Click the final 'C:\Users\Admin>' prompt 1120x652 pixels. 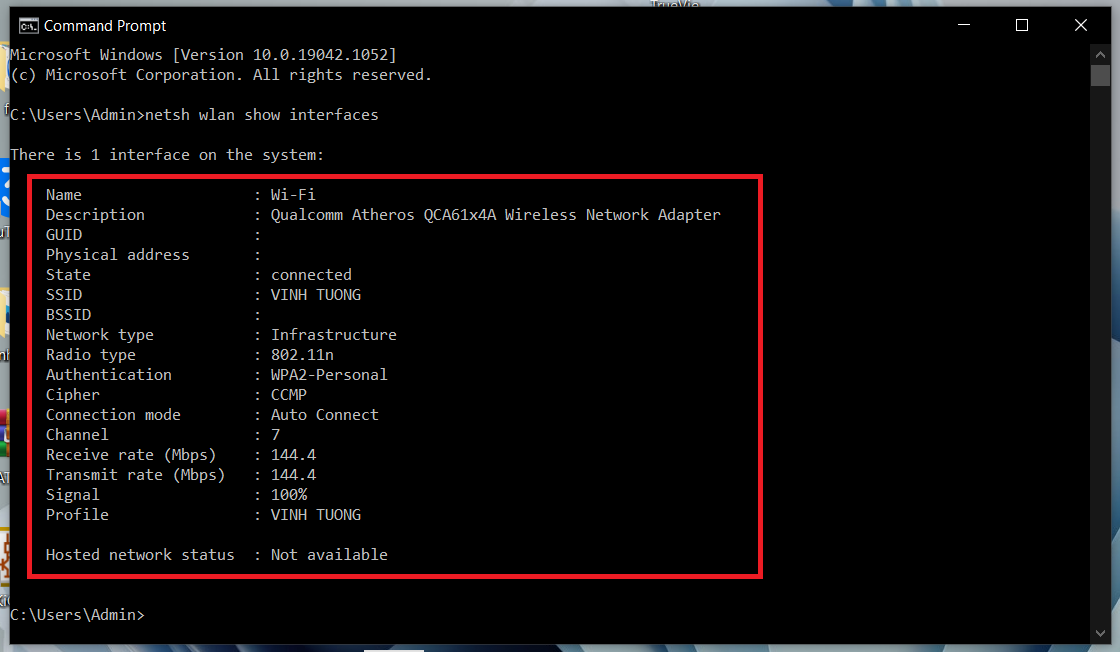coord(77,615)
